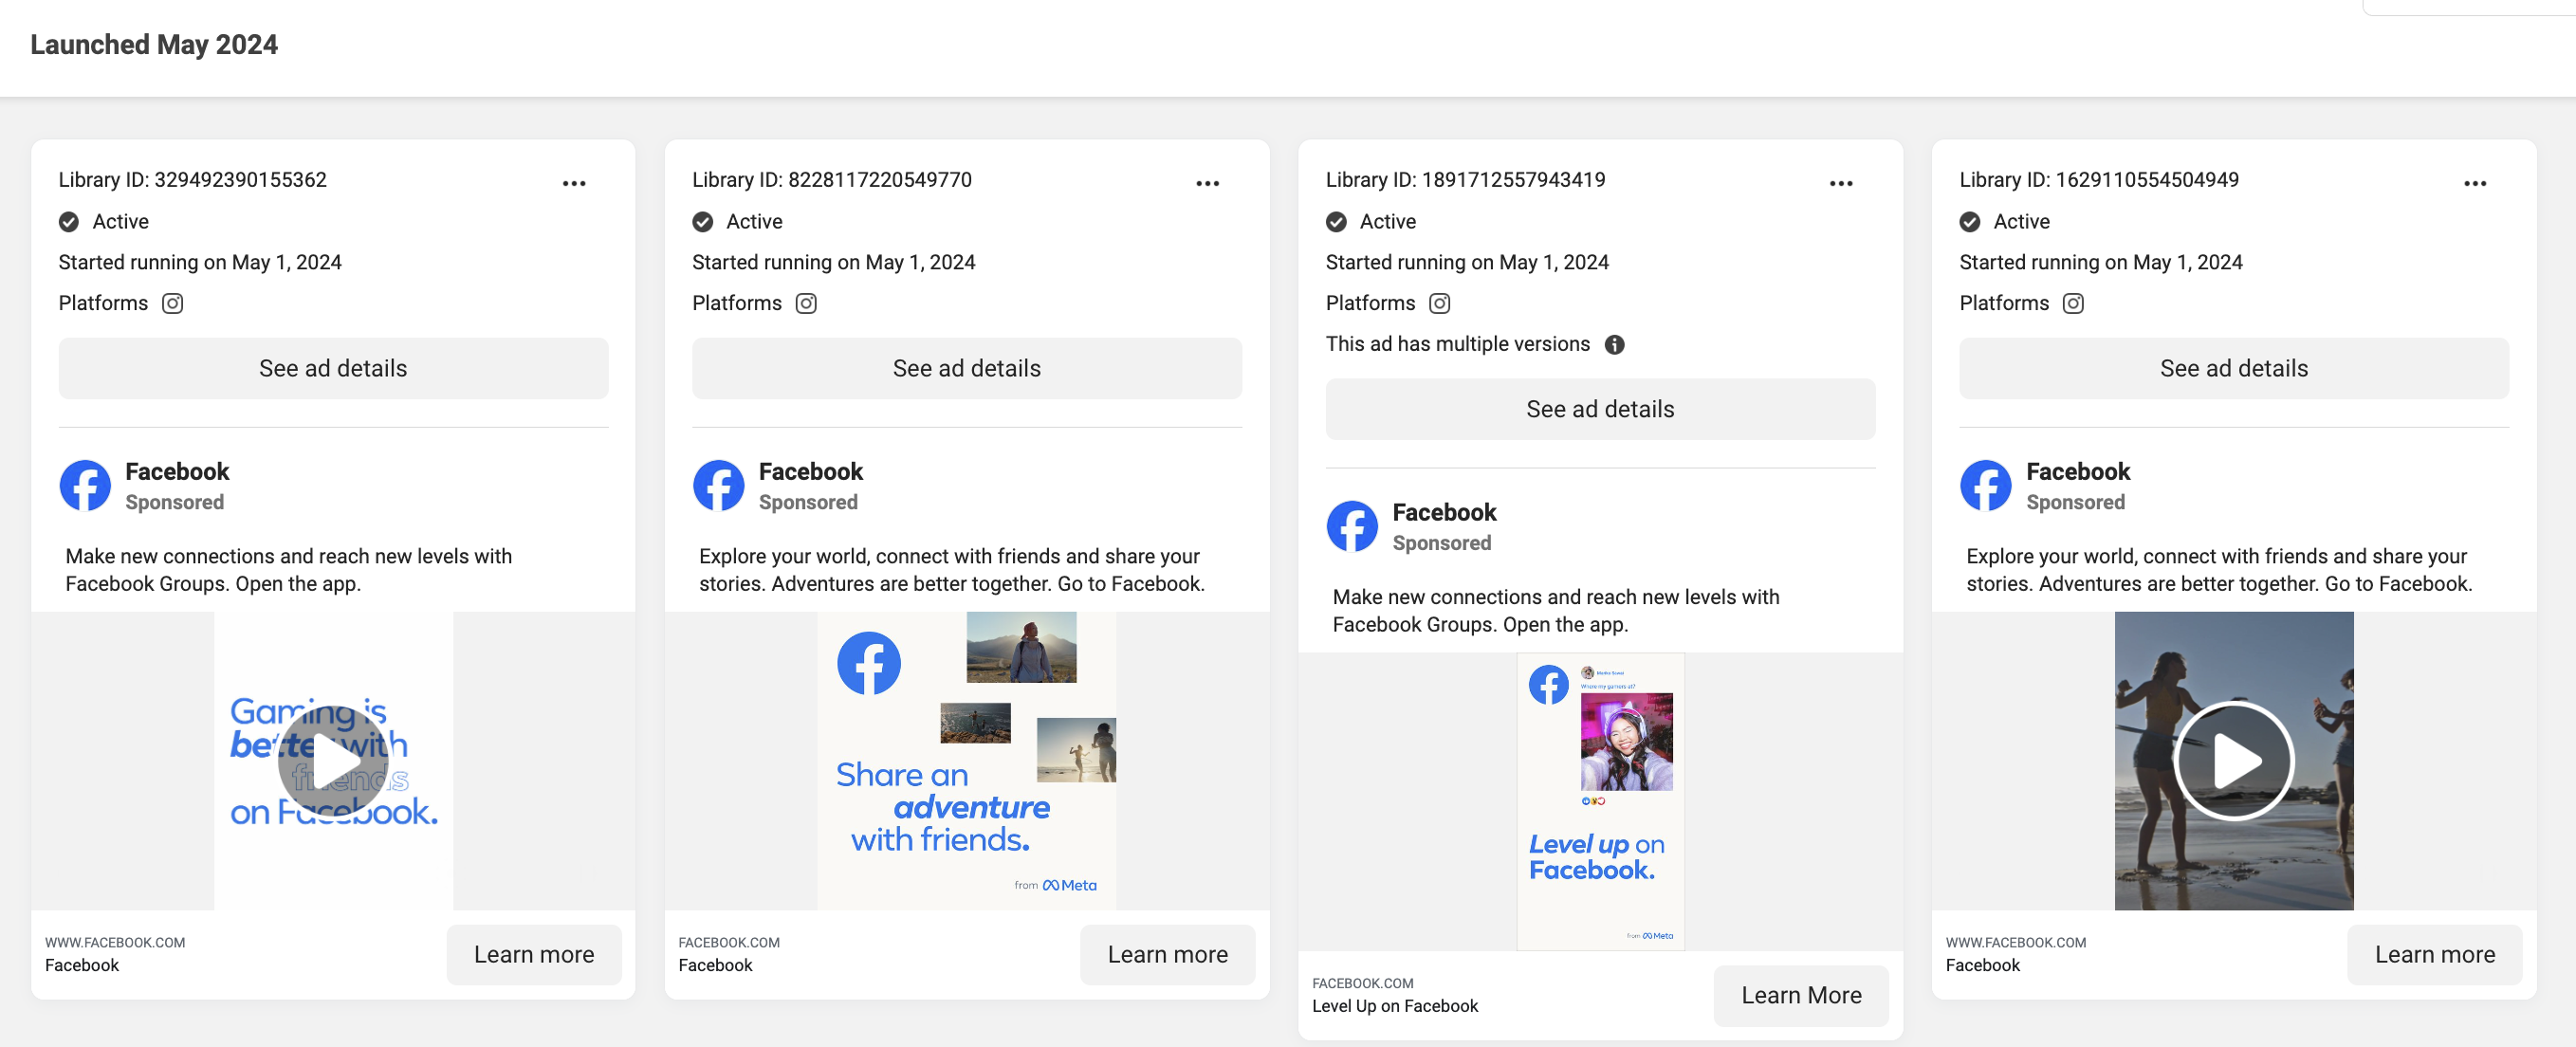The height and width of the screenshot is (1047, 2576).
Task: Select Library ID: 329492390155362 text
Action: click(192, 180)
